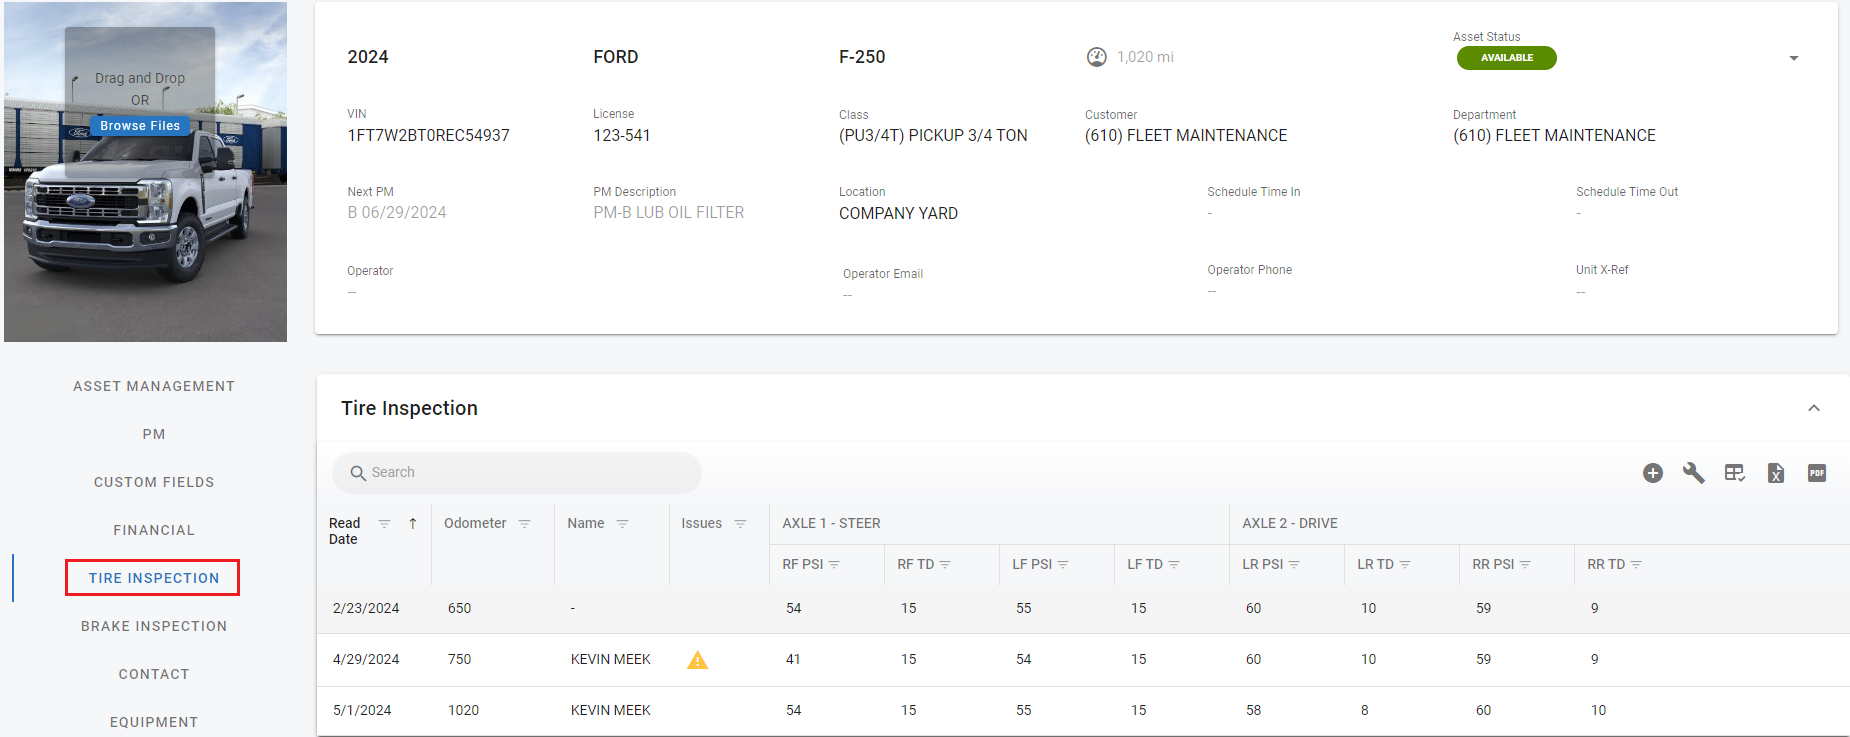Expand the asset details dropdown arrow
The width and height of the screenshot is (1850, 737).
[1794, 58]
